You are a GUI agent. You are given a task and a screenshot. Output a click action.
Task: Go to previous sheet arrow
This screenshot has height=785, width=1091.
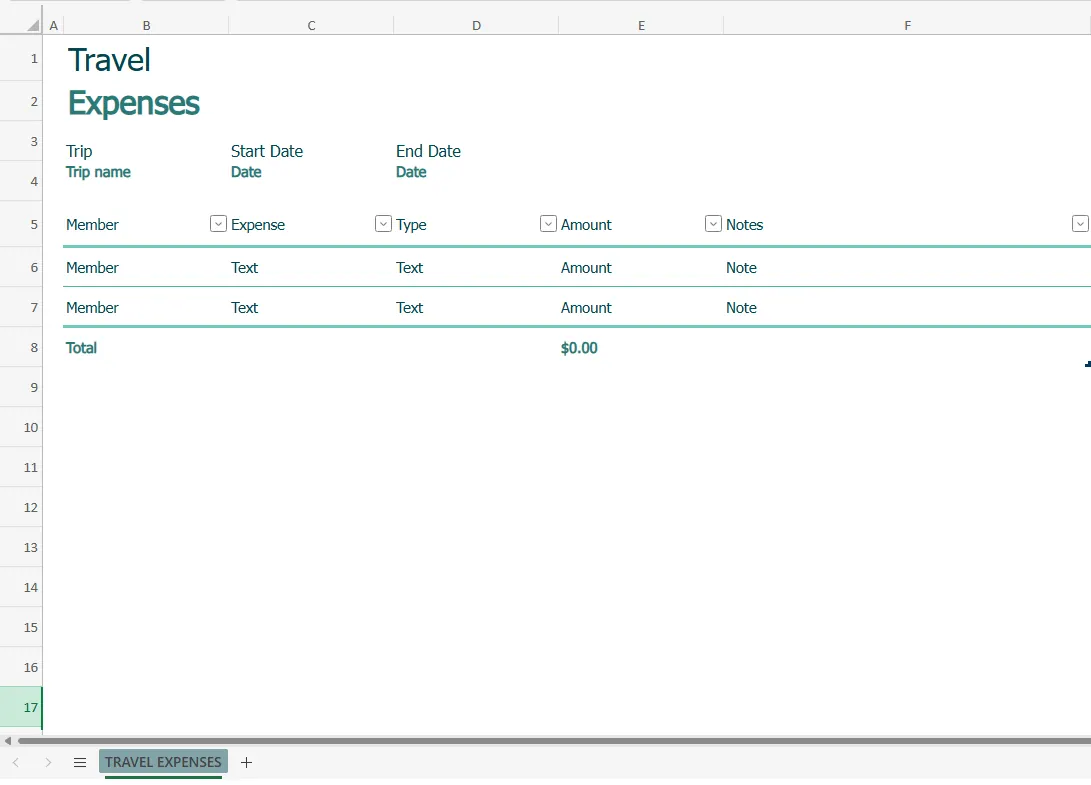pyautogui.click(x=16, y=762)
